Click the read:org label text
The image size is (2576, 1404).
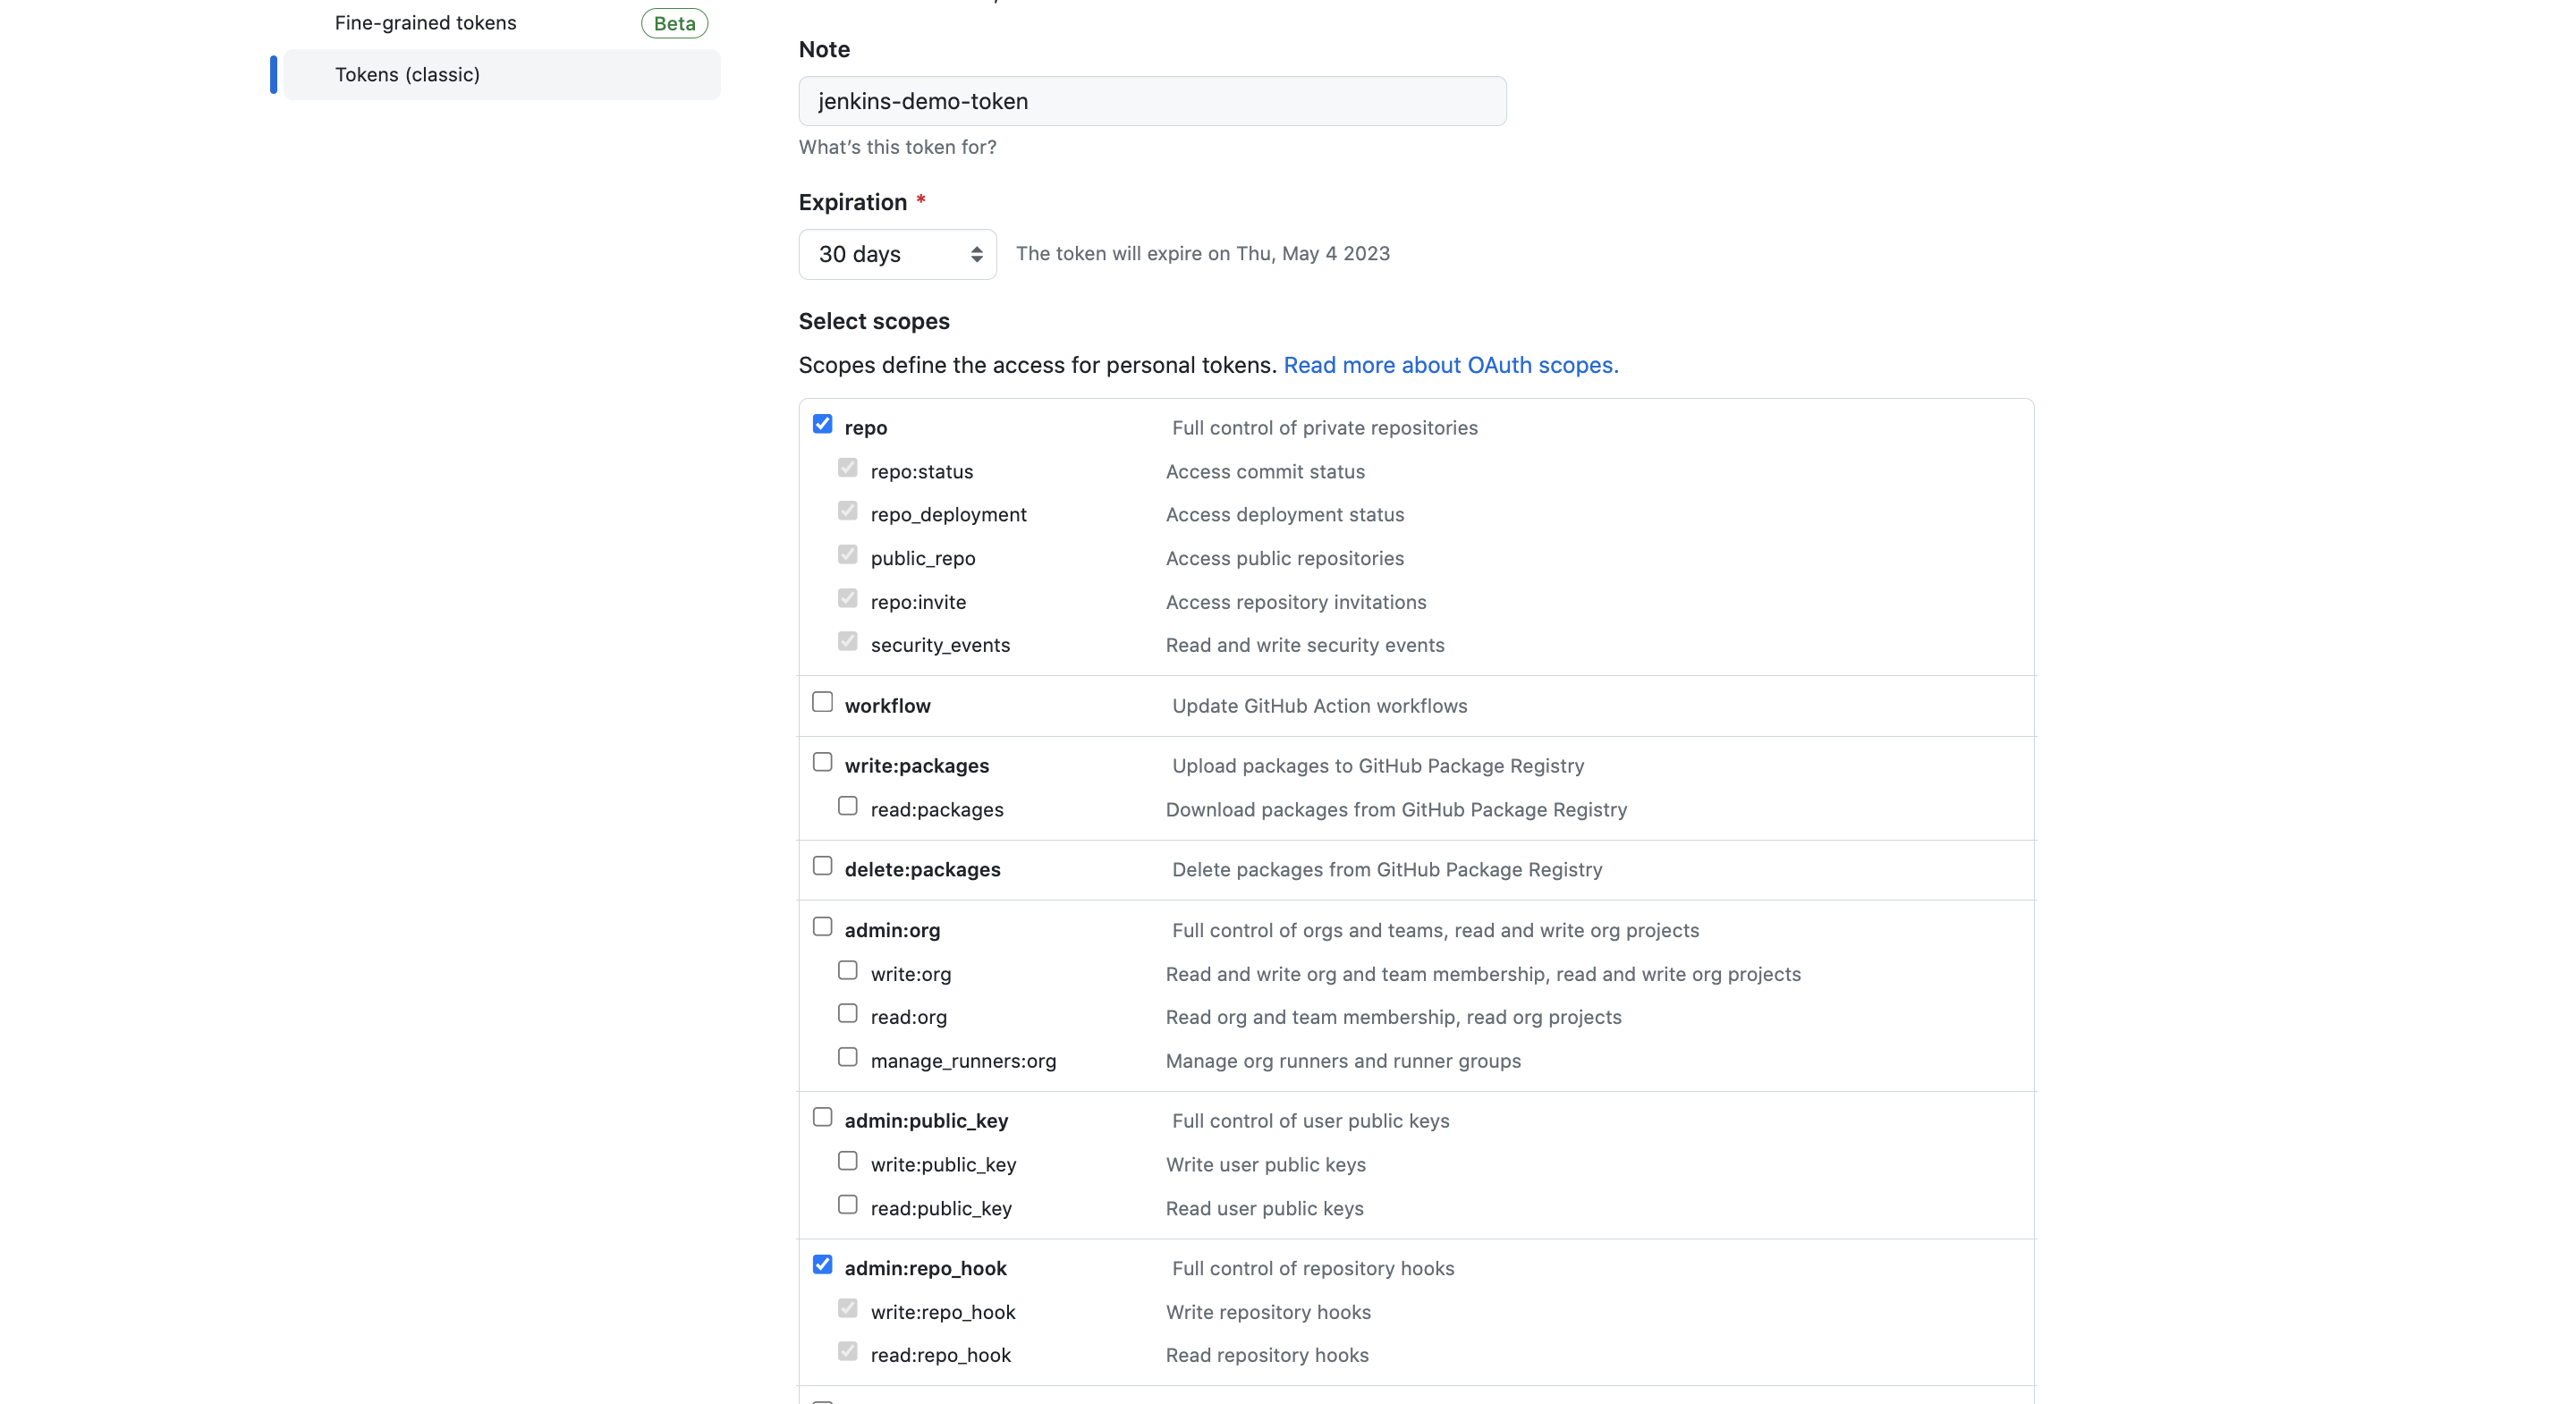pyautogui.click(x=909, y=1017)
